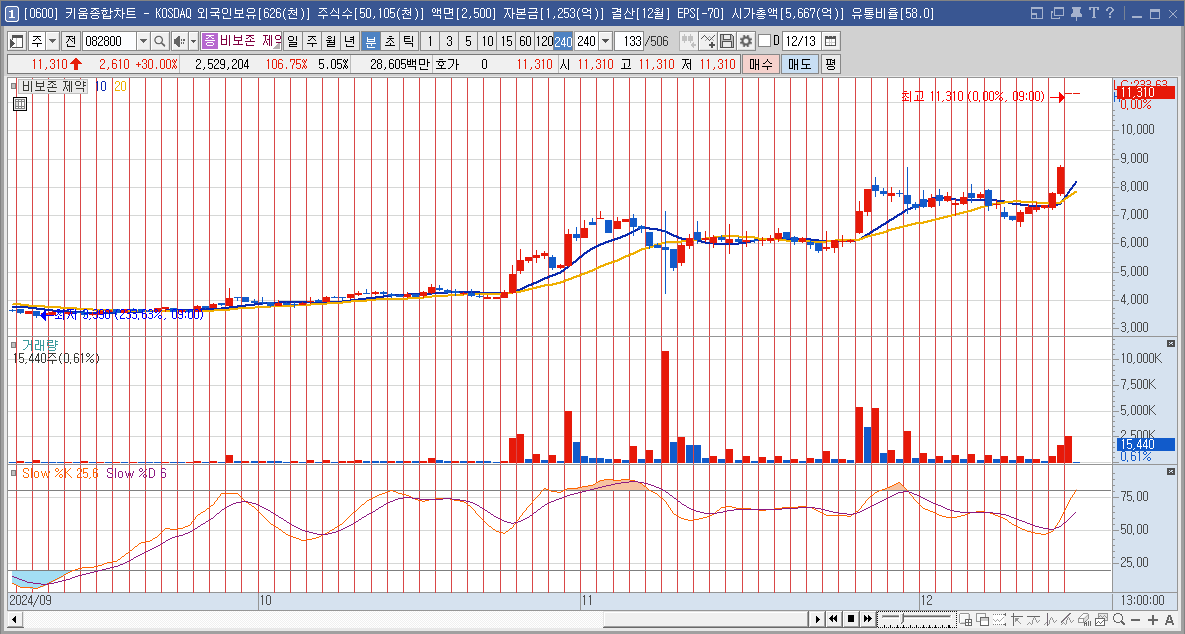
Task: Select the 틱 (tick) chart period
Action: pos(408,42)
